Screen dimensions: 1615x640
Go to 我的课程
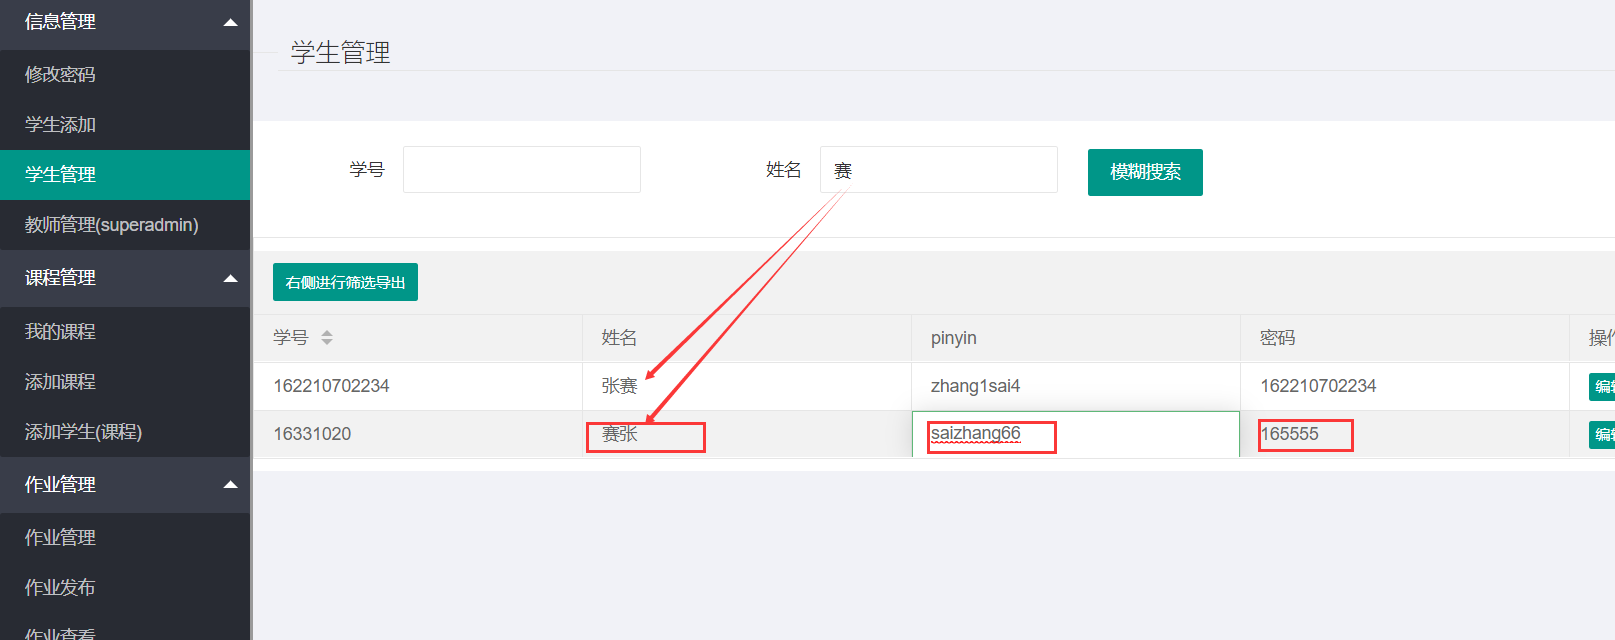pyautogui.click(x=125, y=332)
